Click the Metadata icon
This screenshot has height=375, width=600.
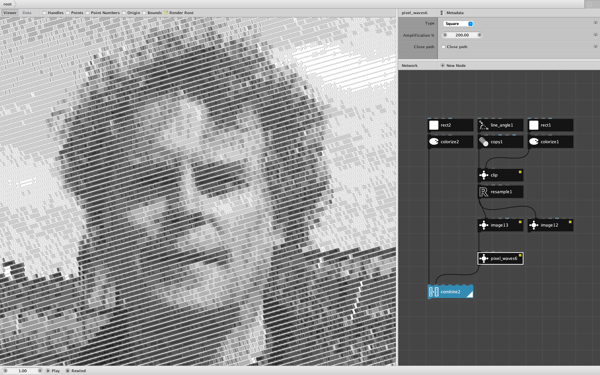coord(442,13)
